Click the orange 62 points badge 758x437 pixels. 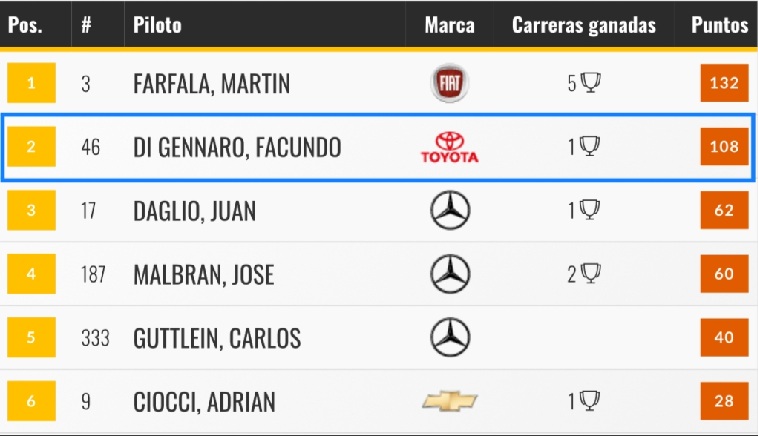click(724, 210)
